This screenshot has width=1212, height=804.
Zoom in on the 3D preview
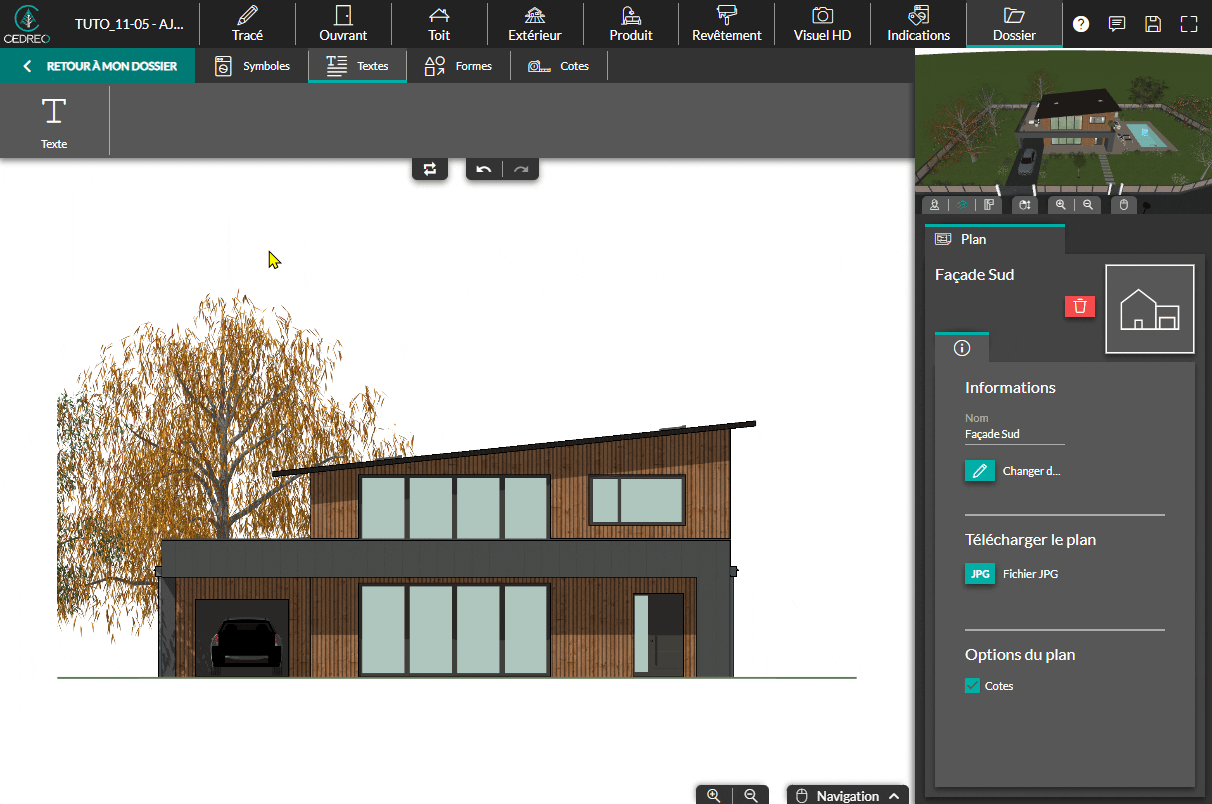[x=1060, y=205]
